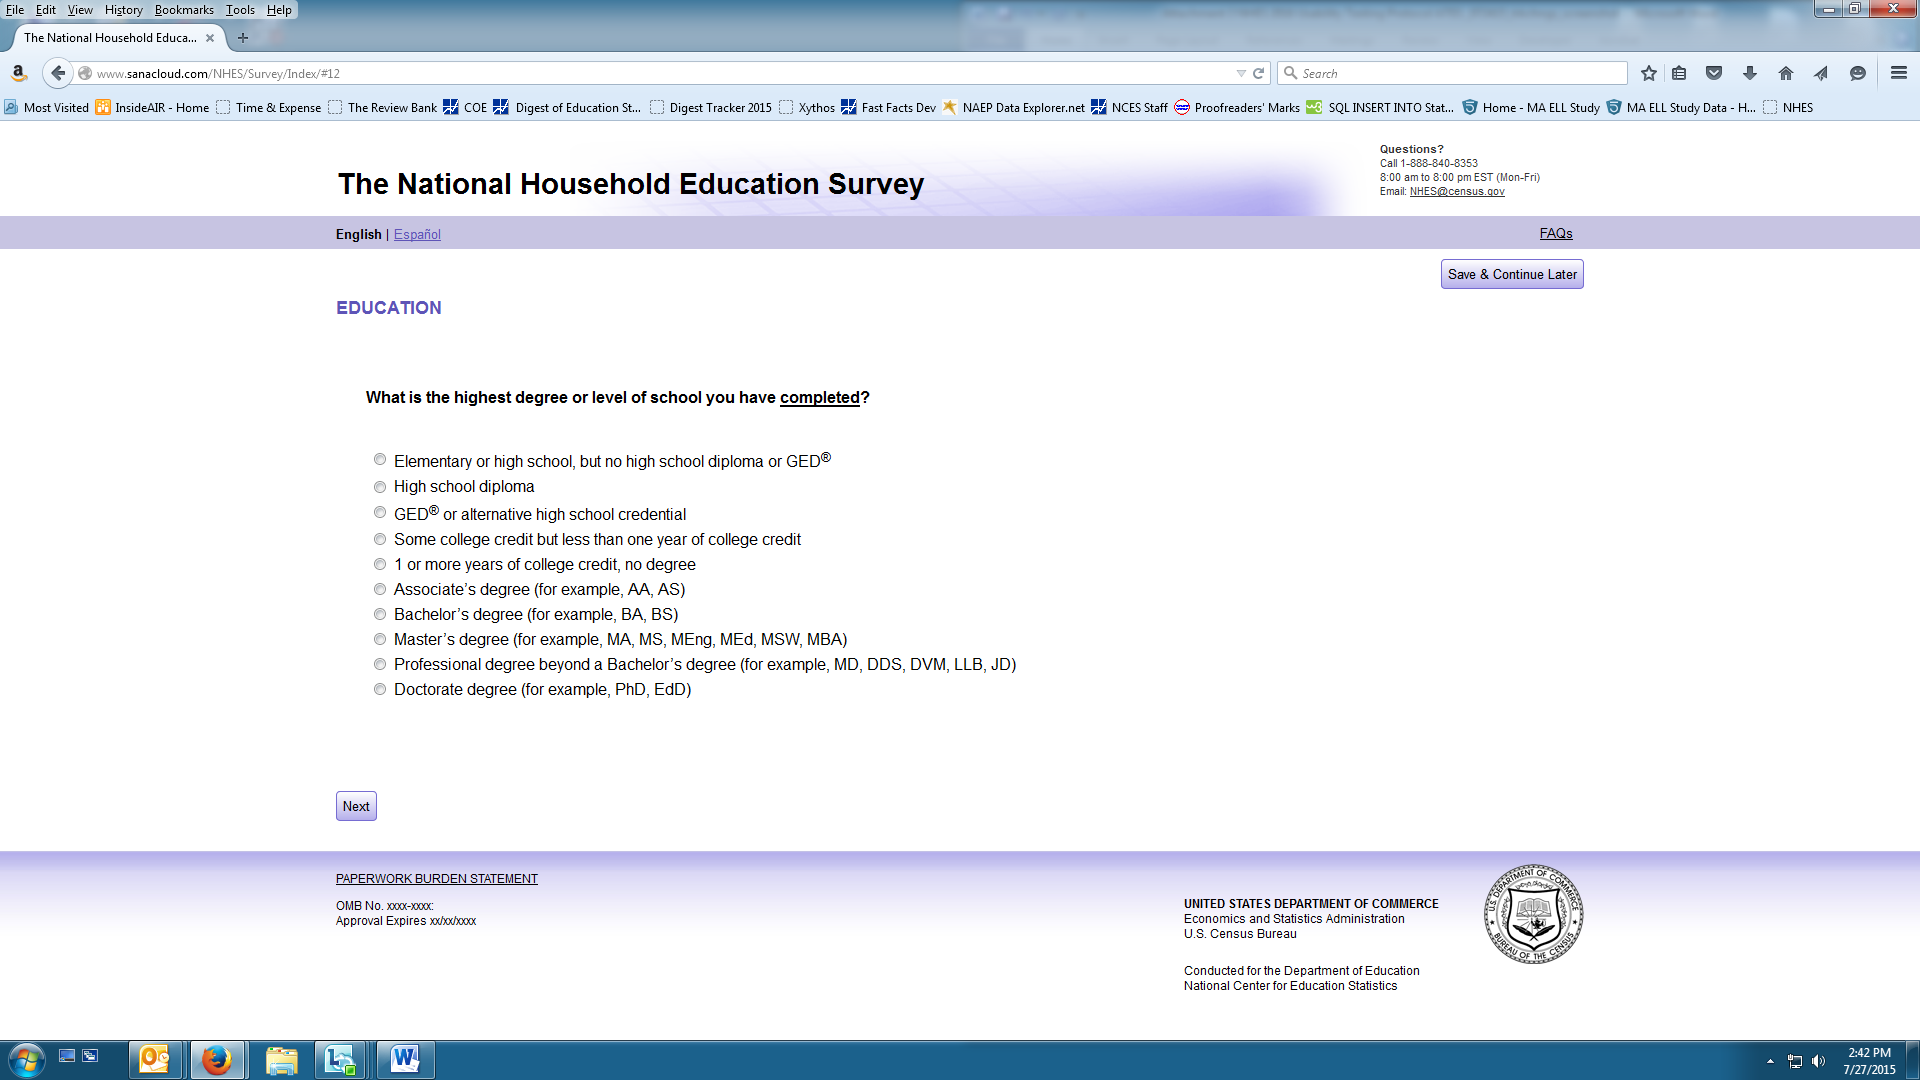
Task: Open the Downloads arrow icon
Action: tap(1750, 73)
